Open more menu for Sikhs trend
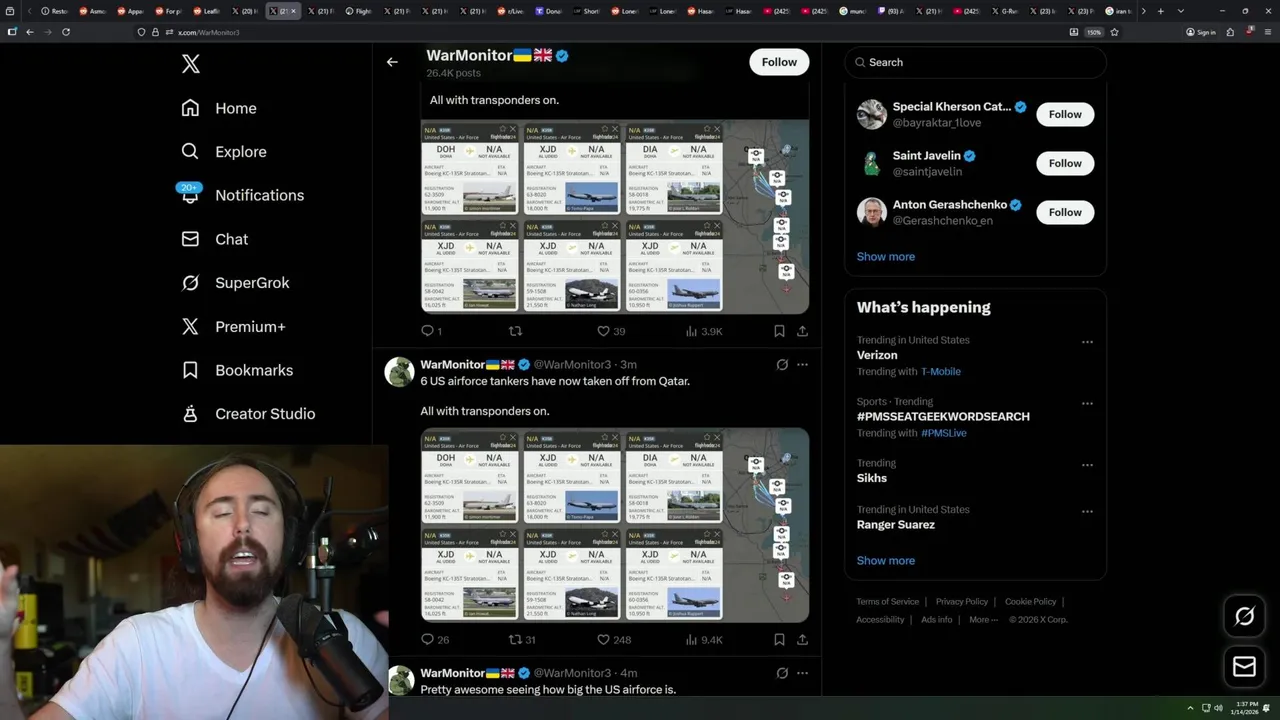 [1087, 465]
